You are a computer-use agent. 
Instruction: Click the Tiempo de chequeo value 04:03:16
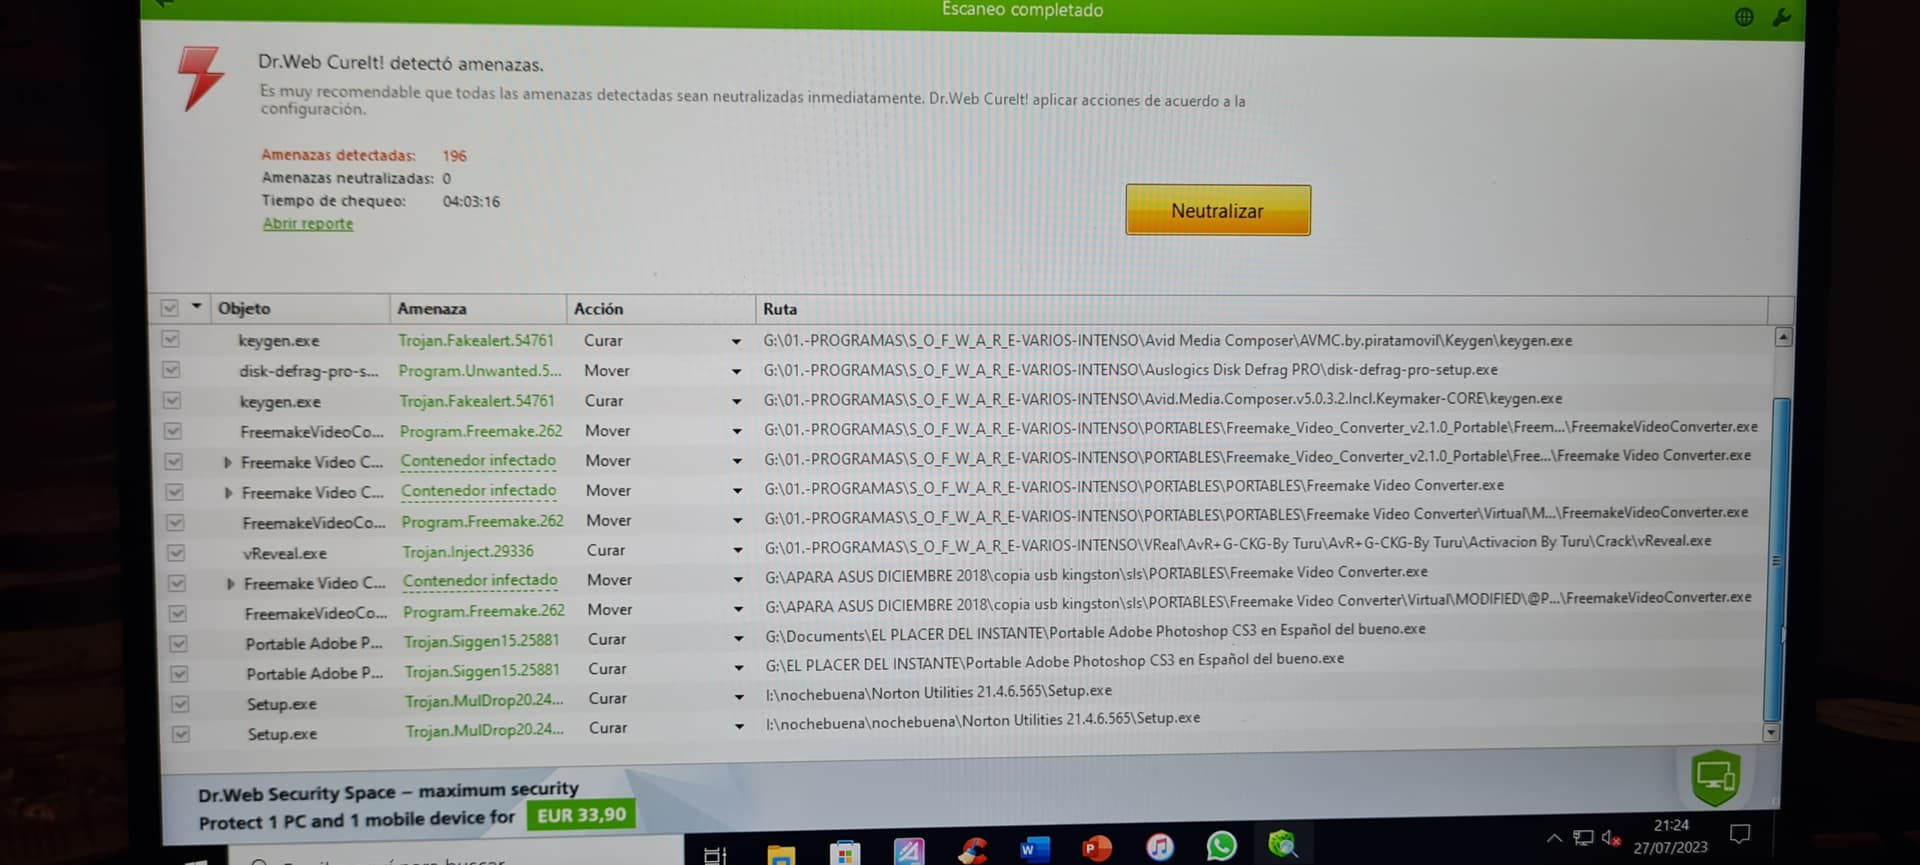pyautogui.click(x=471, y=201)
